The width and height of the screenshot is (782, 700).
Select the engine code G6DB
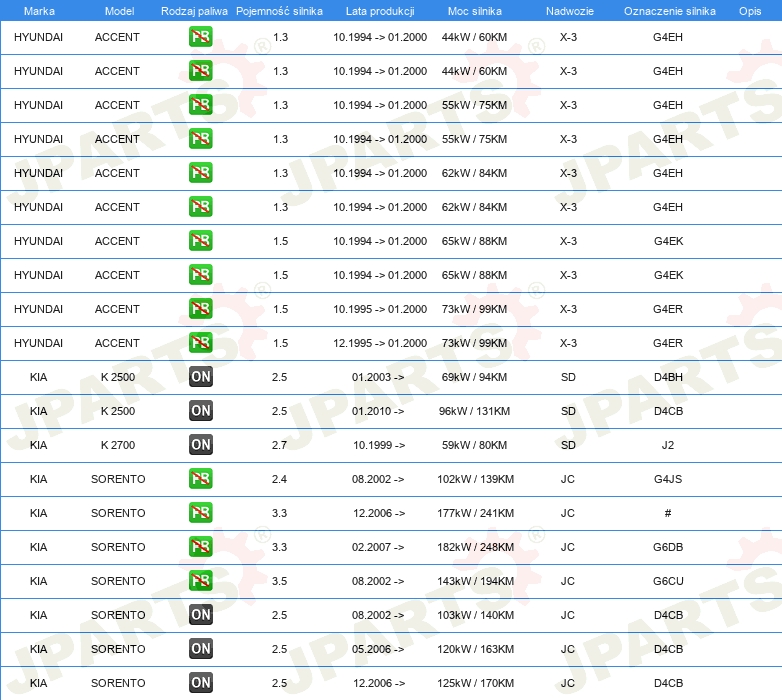[x=668, y=547]
